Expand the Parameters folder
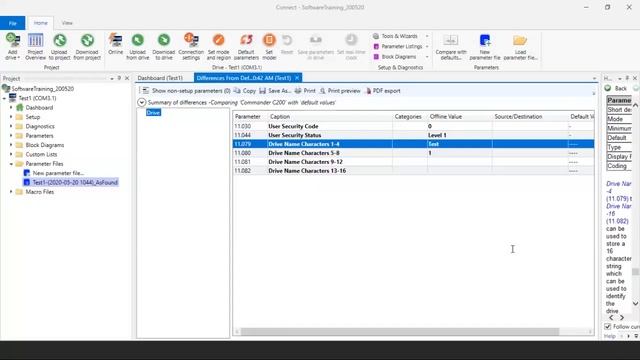Screen dimensions: 640x360 (11, 136)
